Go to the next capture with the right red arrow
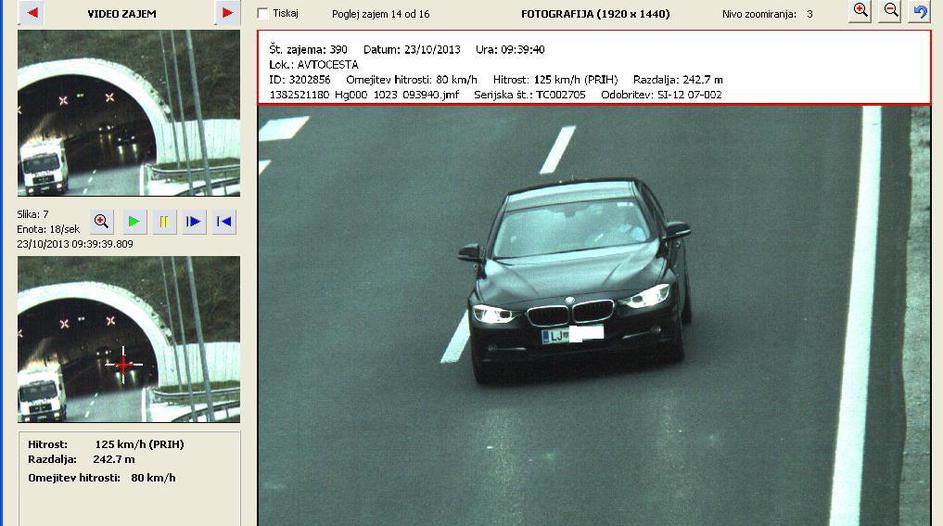 (x=227, y=13)
